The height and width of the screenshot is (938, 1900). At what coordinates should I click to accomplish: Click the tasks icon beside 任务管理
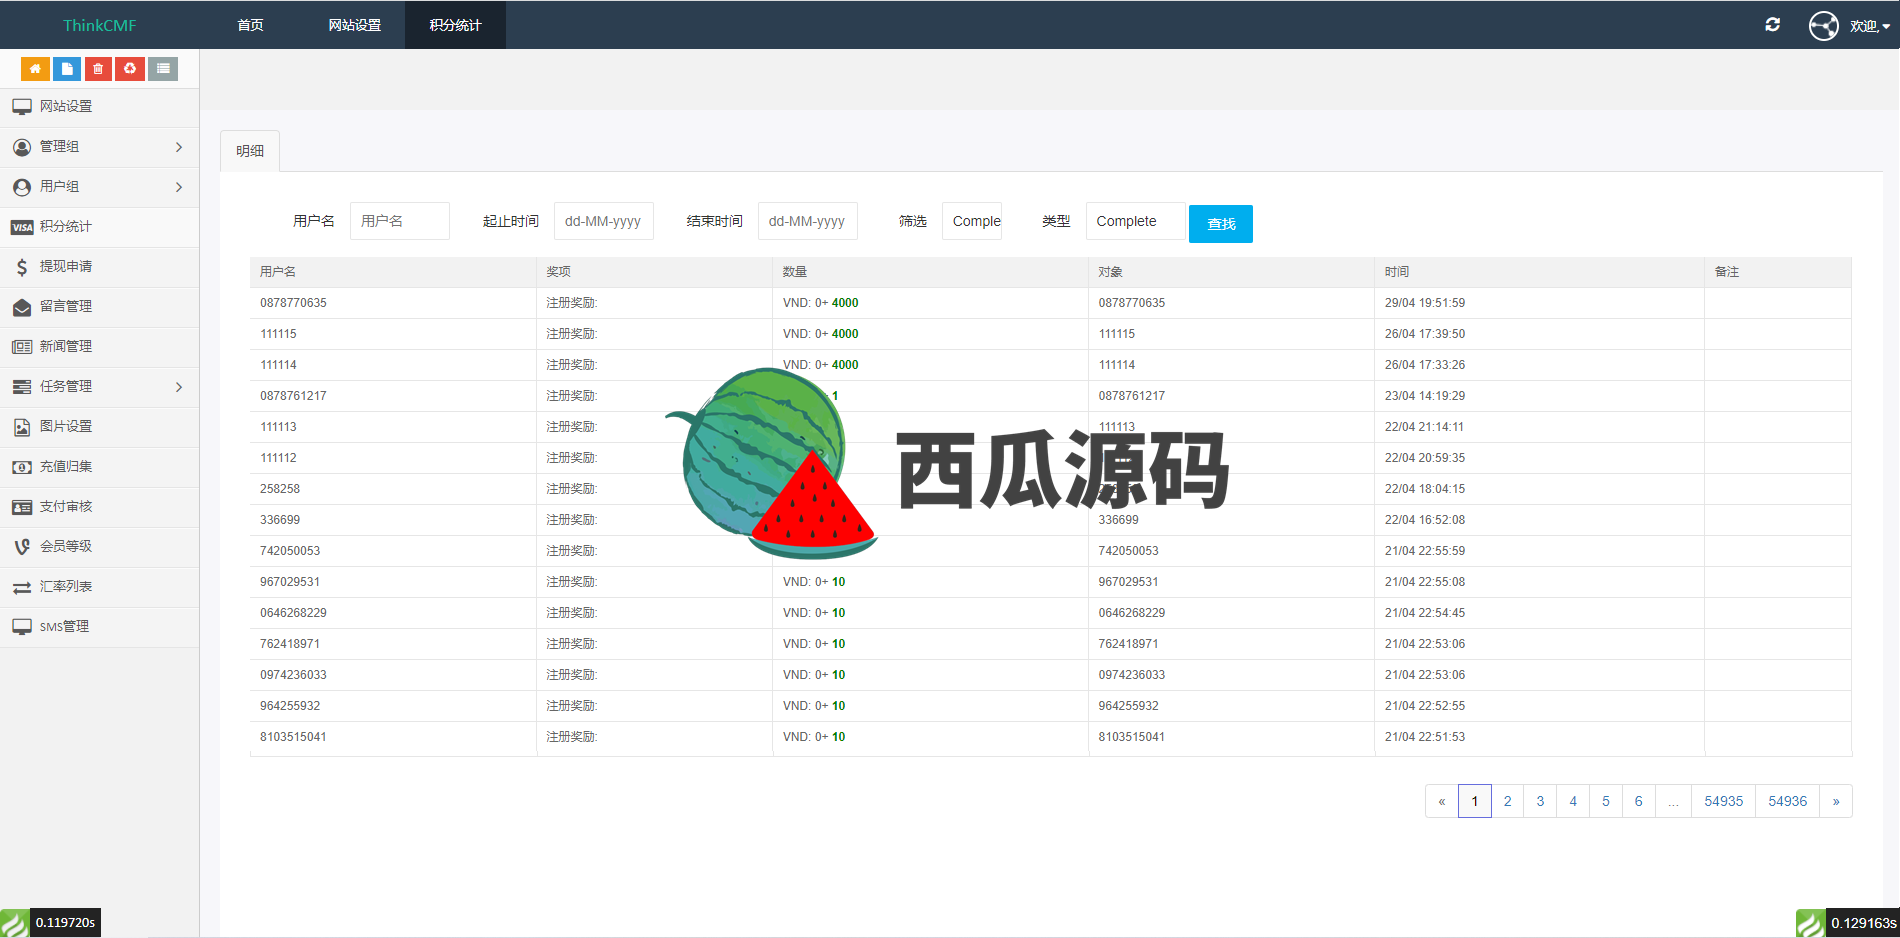click(x=22, y=387)
